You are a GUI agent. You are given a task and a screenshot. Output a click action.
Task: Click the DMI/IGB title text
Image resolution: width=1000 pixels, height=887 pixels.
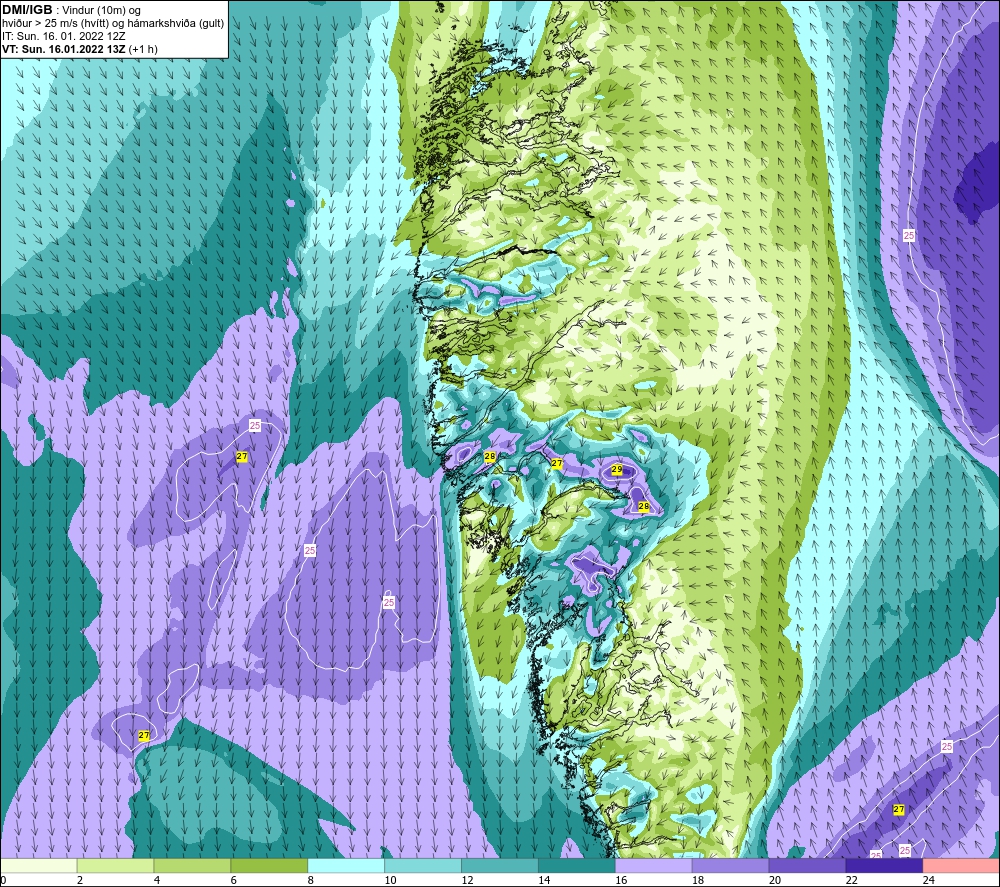pos(28,10)
